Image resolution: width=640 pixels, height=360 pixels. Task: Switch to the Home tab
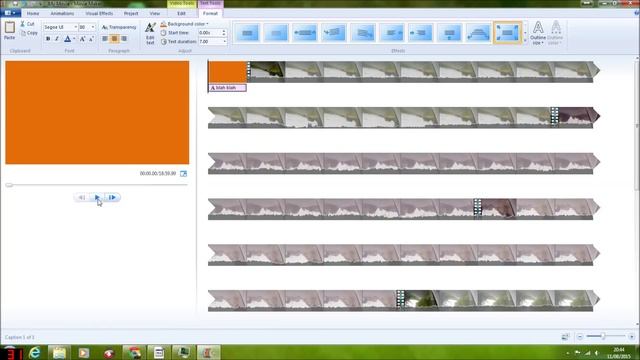[x=33, y=13]
